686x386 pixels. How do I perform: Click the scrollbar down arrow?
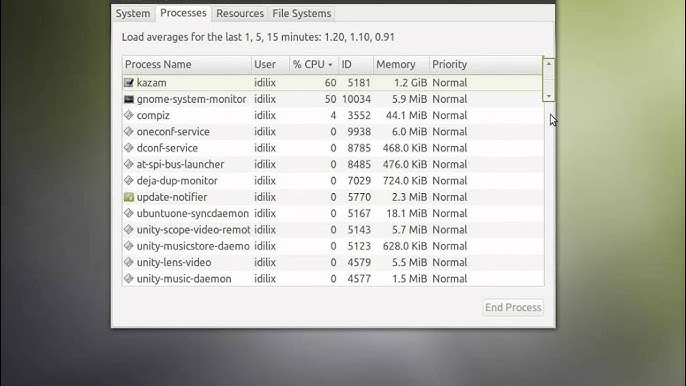[549, 96]
